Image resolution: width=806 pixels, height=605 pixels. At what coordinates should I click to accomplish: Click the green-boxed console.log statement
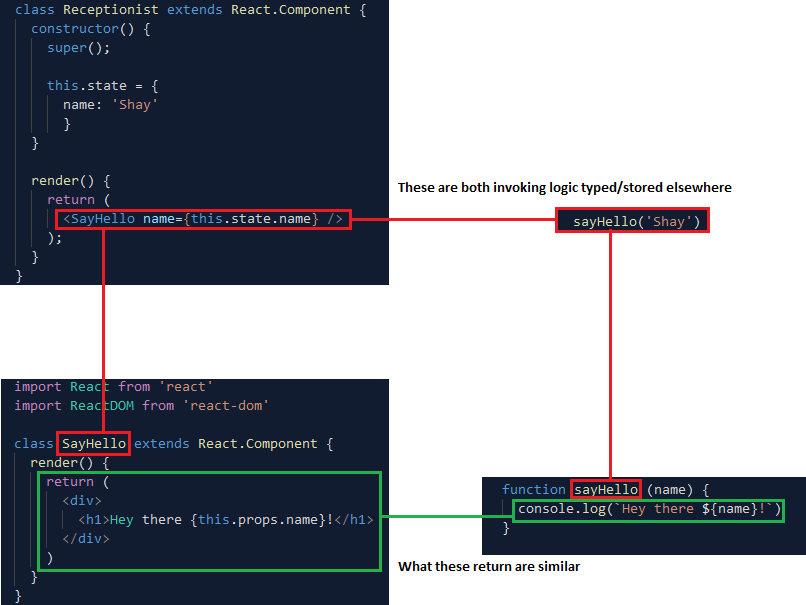pos(648,508)
